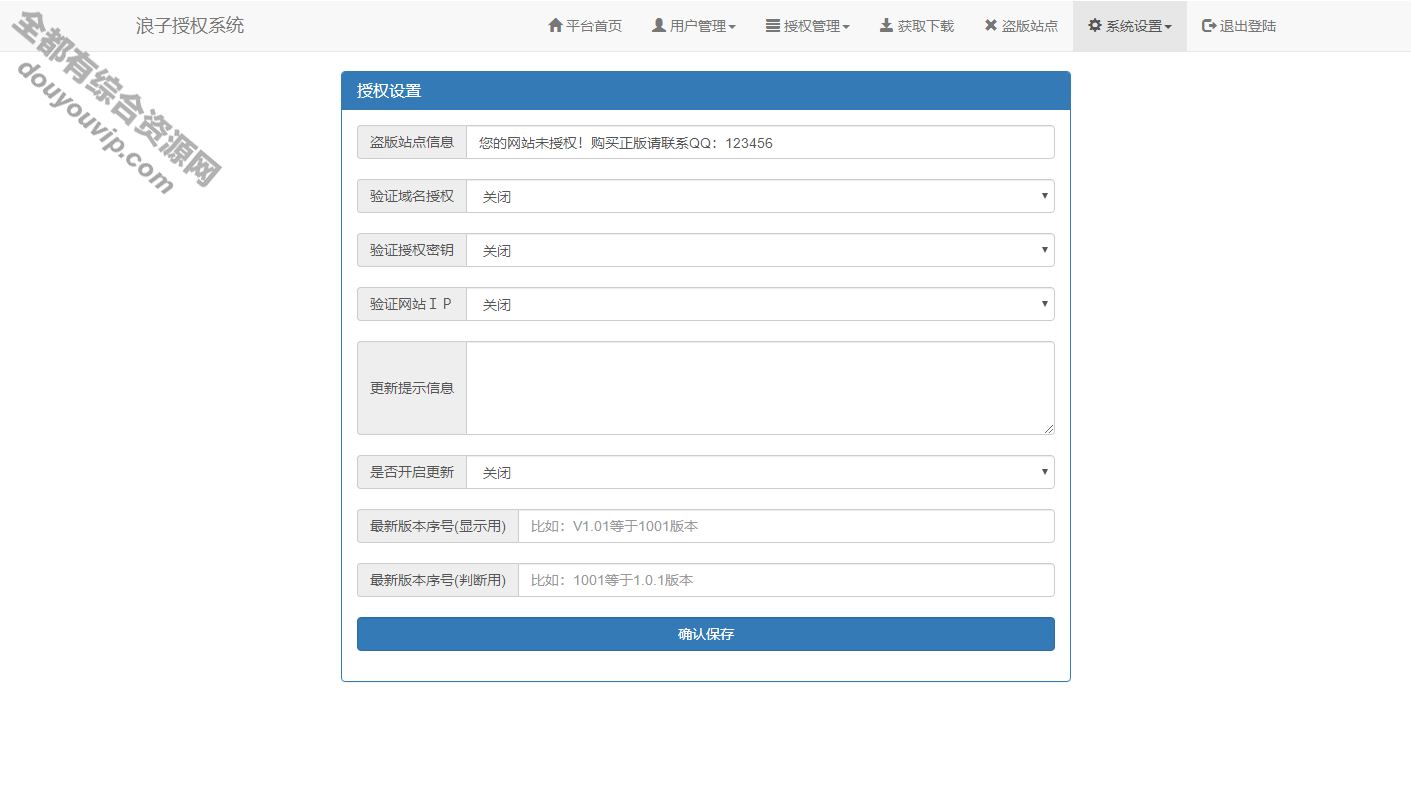Click the 授权设置 panel heading

point(706,91)
